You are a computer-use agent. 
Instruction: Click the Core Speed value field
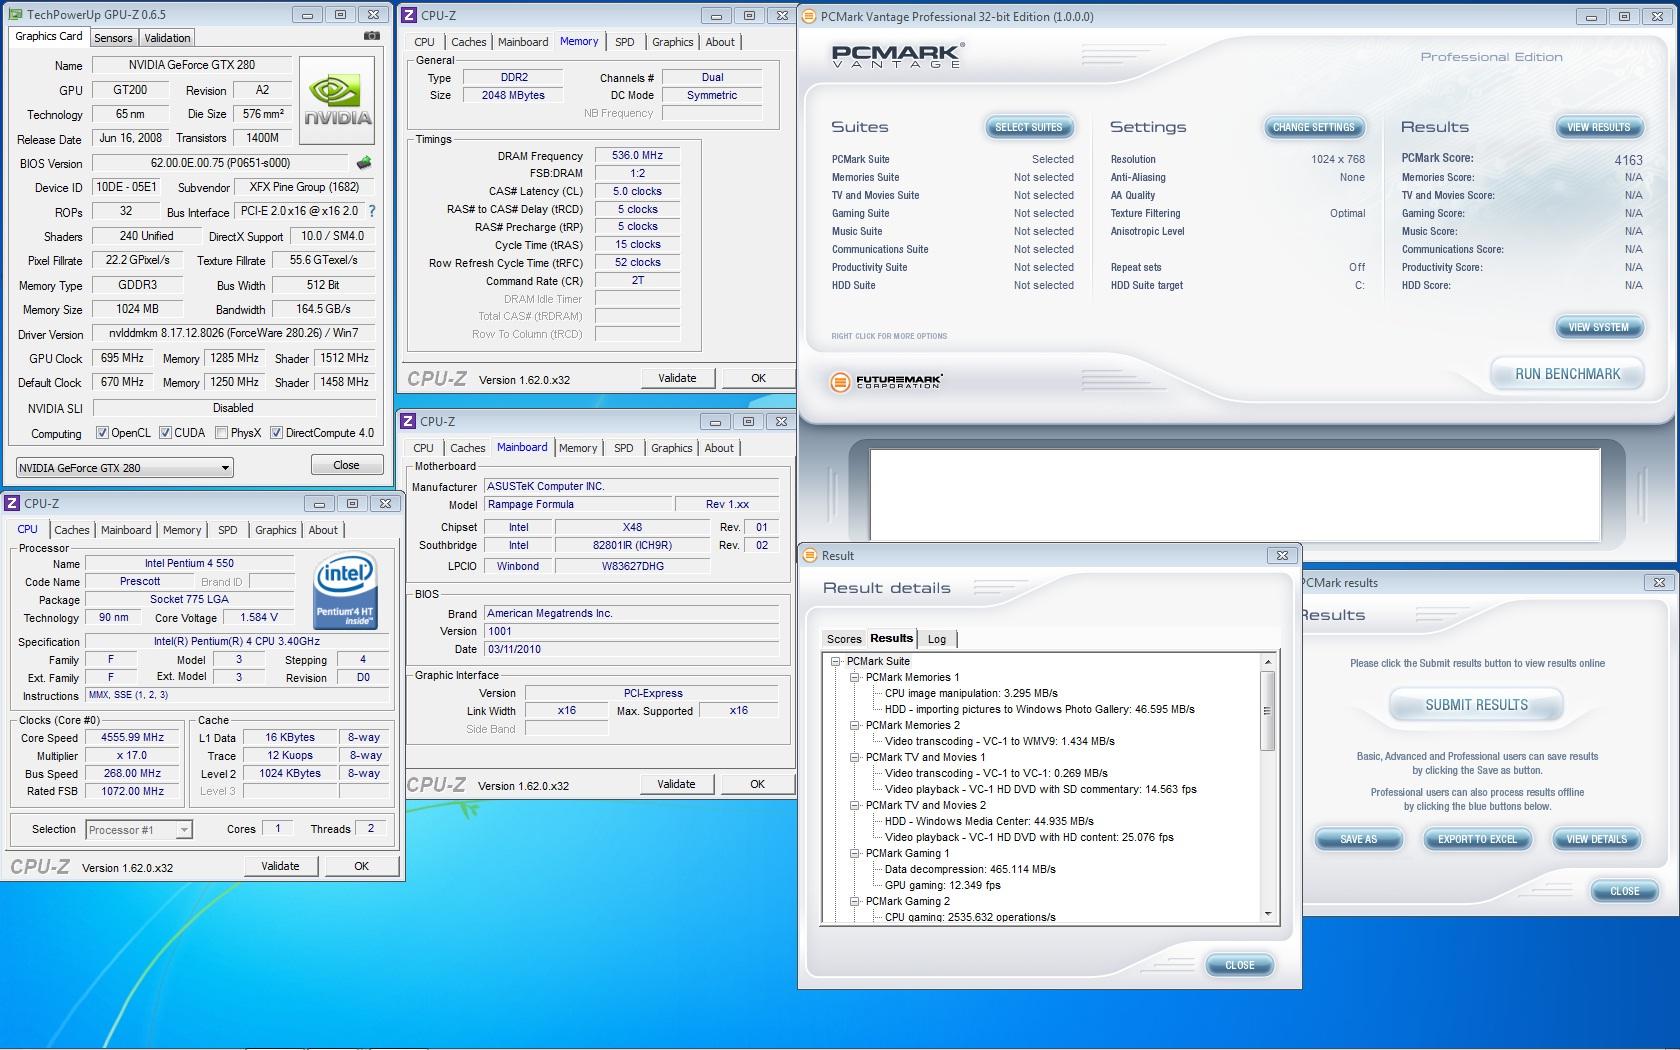pos(133,737)
